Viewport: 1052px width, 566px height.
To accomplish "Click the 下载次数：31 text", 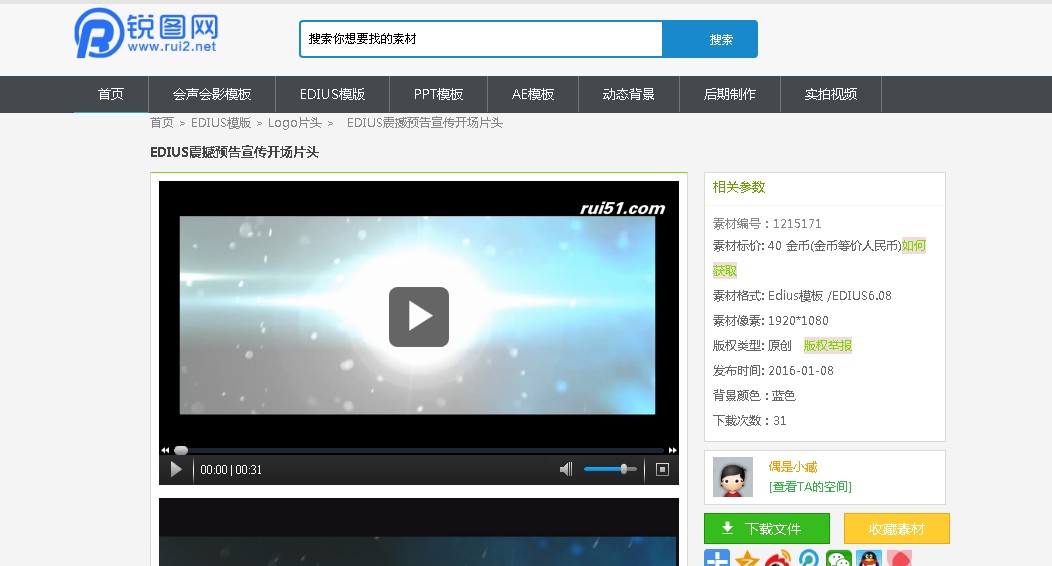I will (x=749, y=420).
